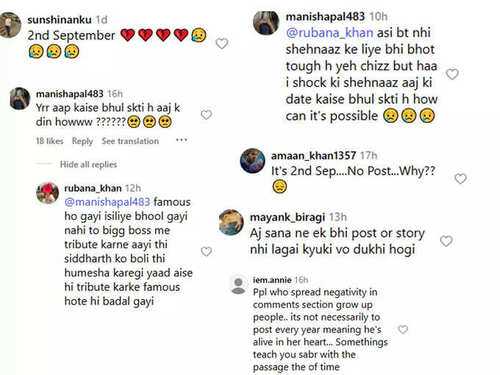
Task: Open three-dots options on manishapal483's comment
Action: click(x=181, y=140)
